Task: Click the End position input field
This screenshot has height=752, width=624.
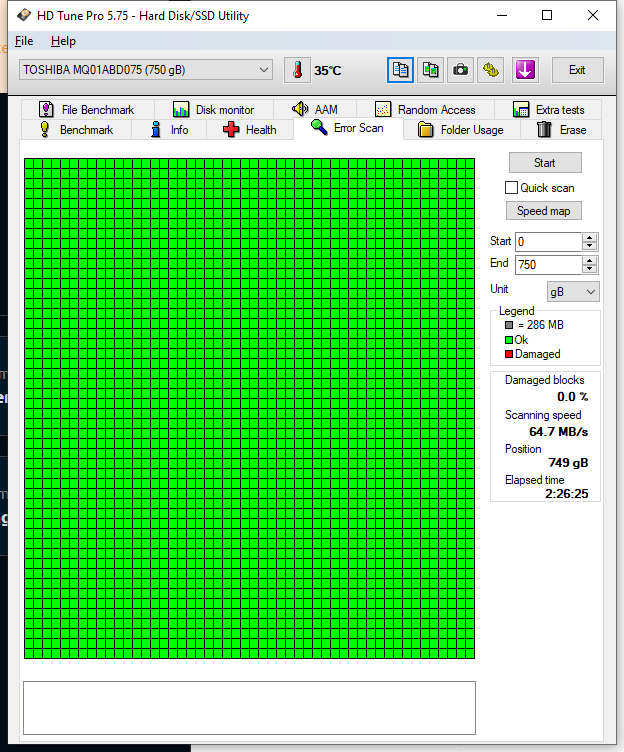Action: pyautogui.click(x=549, y=265)
